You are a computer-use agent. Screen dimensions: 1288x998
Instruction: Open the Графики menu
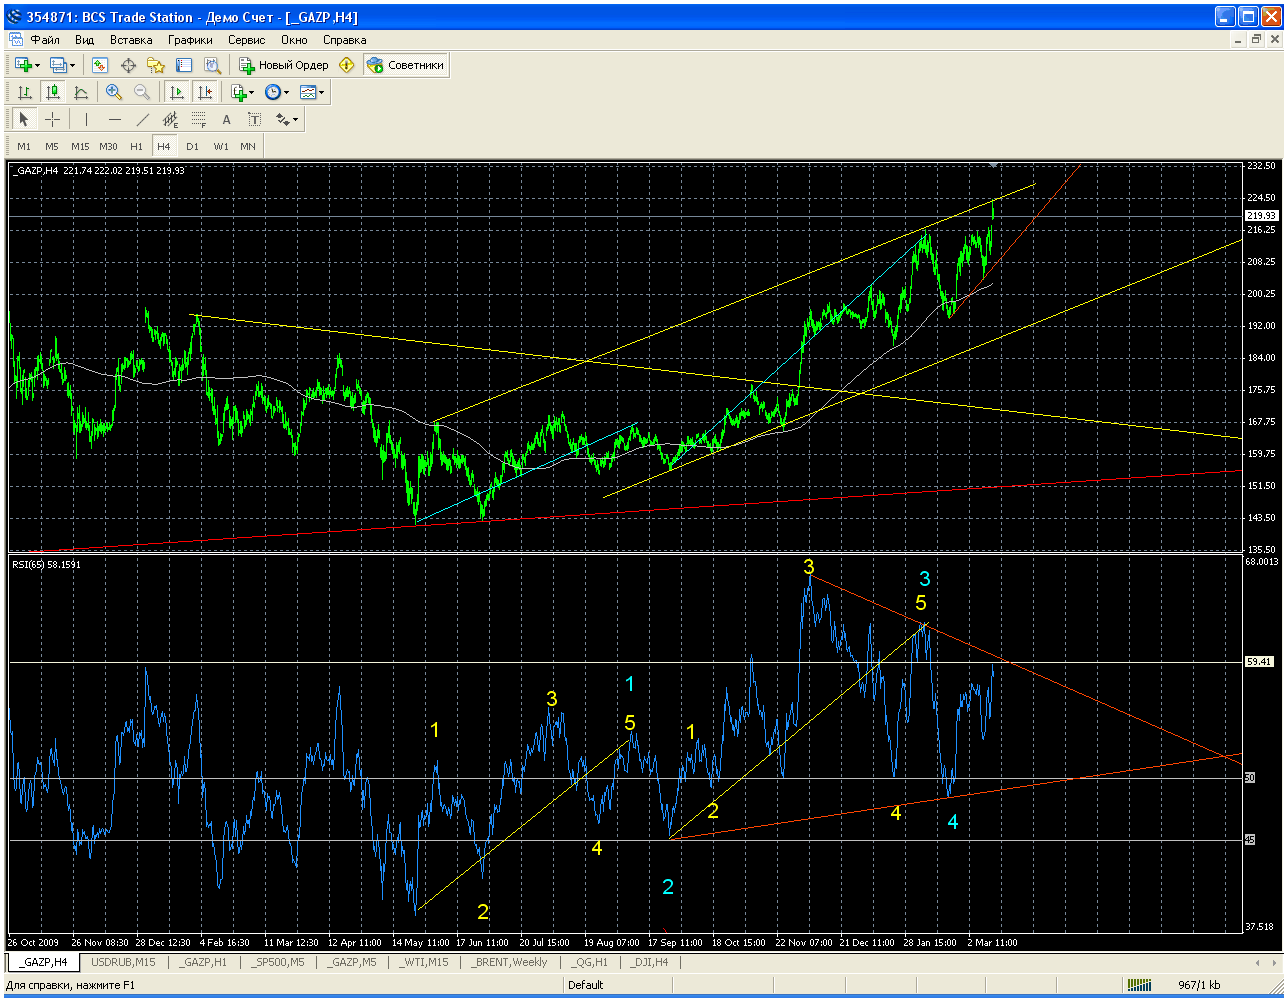click(x=190, y=40)
